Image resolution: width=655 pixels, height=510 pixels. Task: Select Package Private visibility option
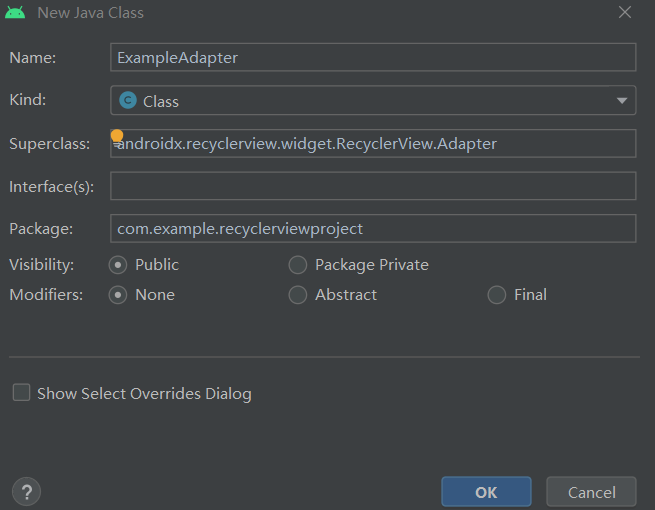pos(298,265)
